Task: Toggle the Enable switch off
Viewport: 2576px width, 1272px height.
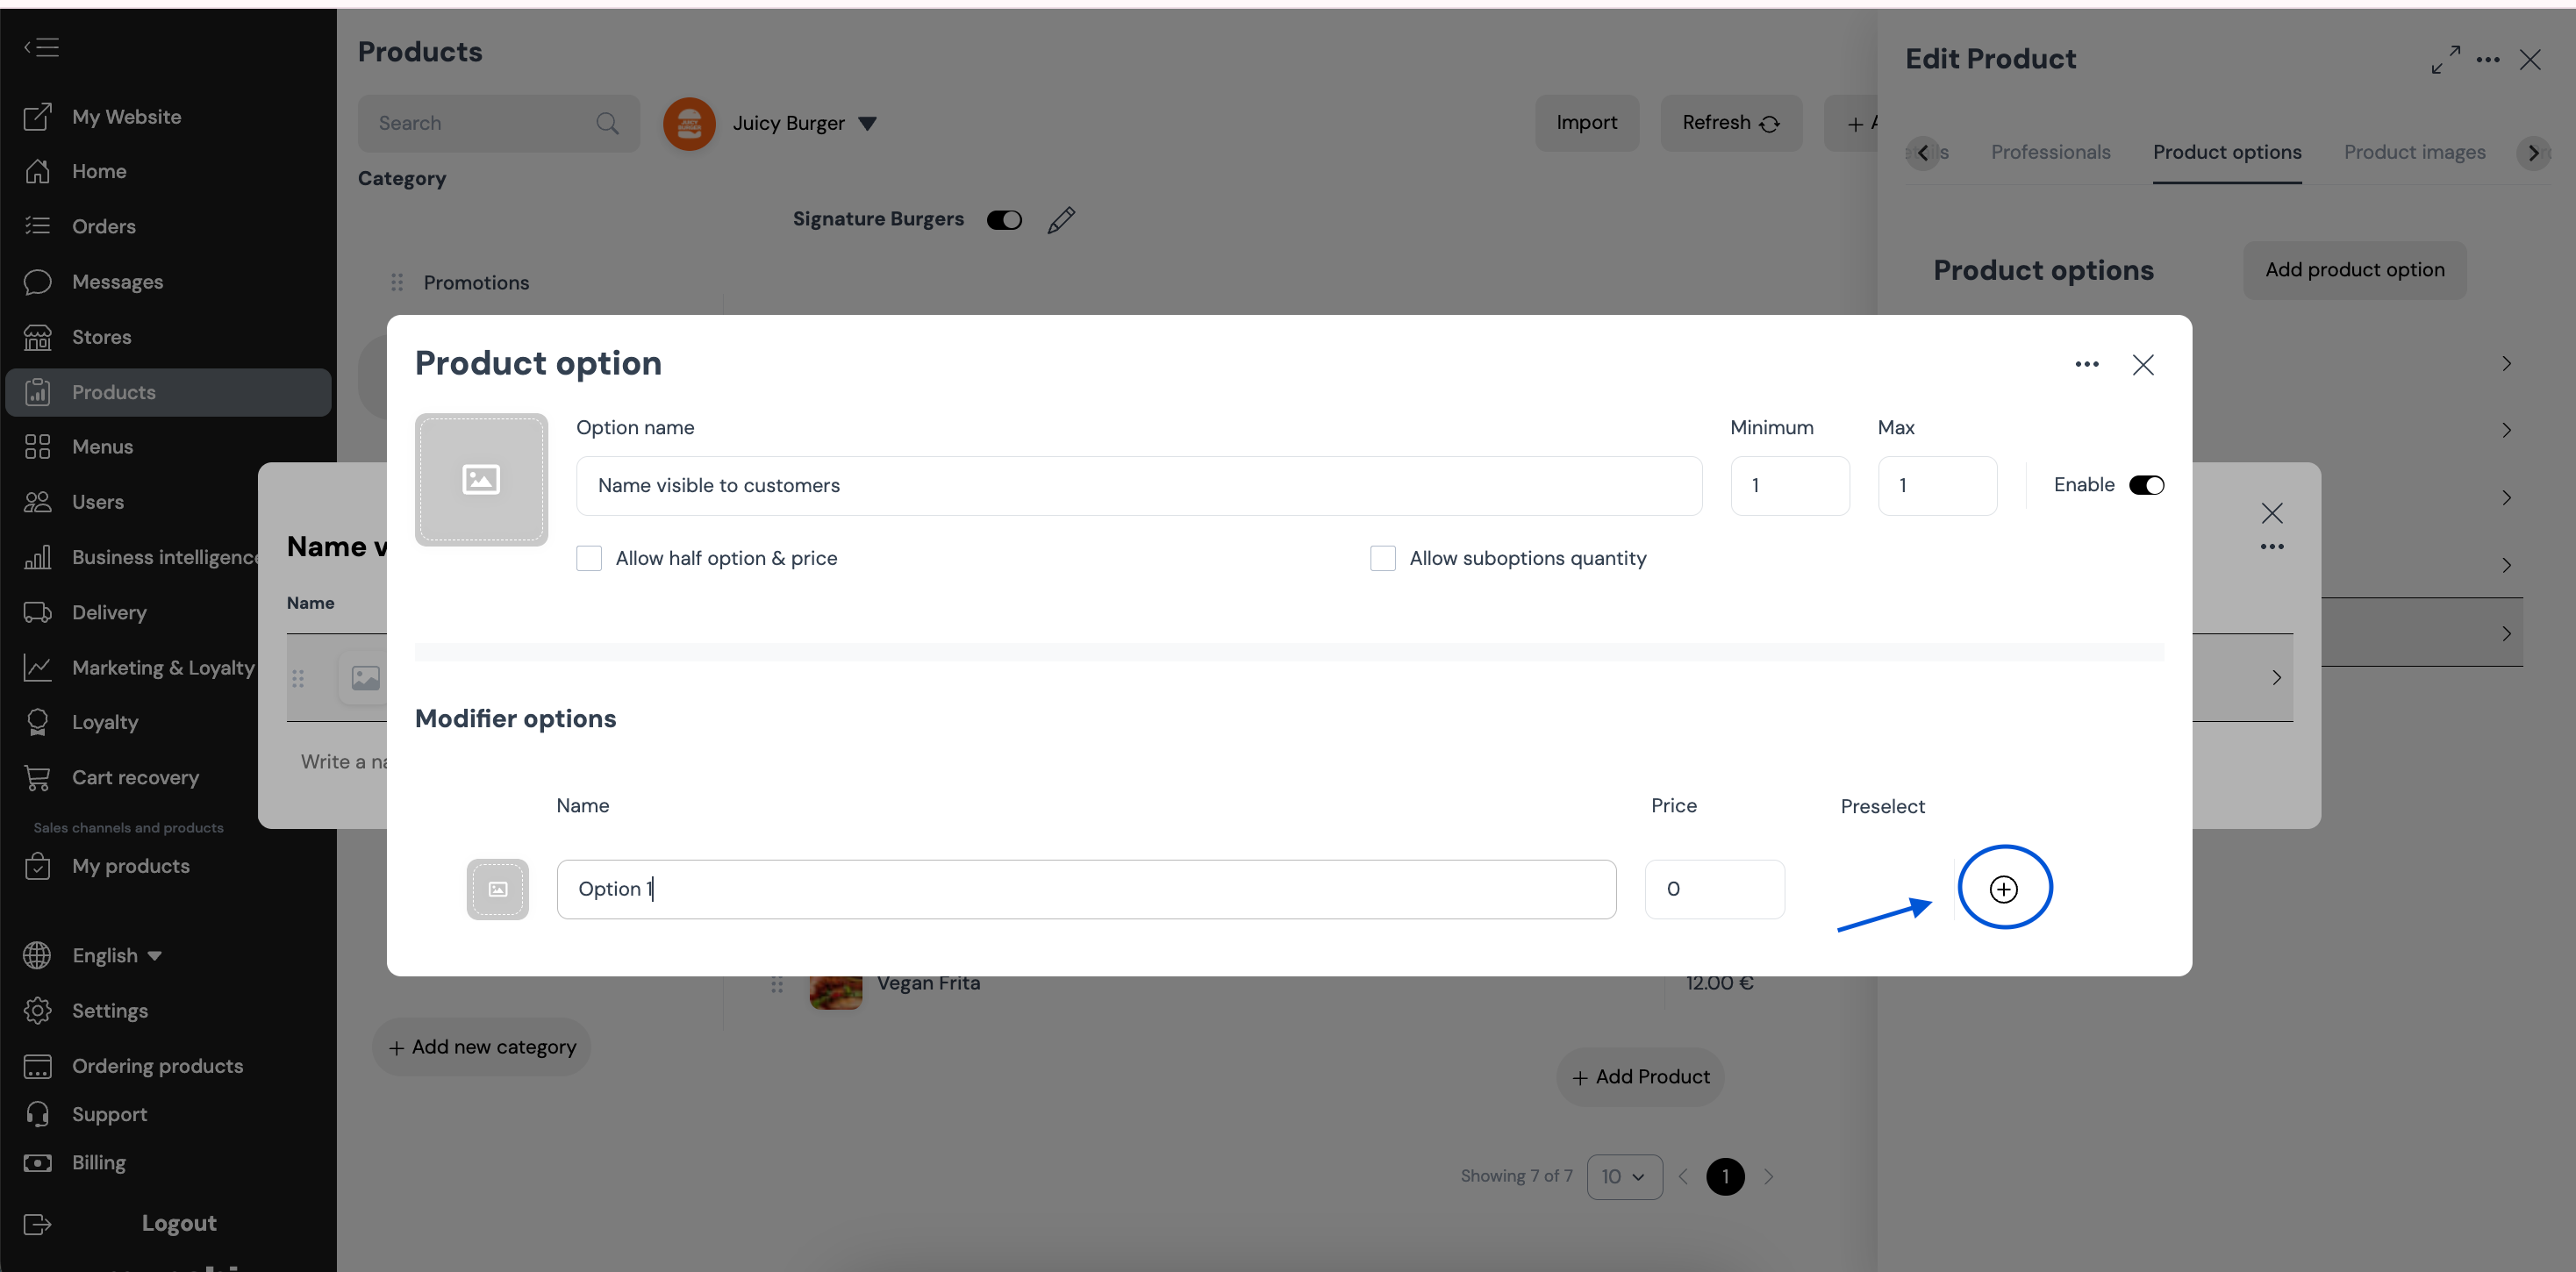Action: click(2146, 485)
